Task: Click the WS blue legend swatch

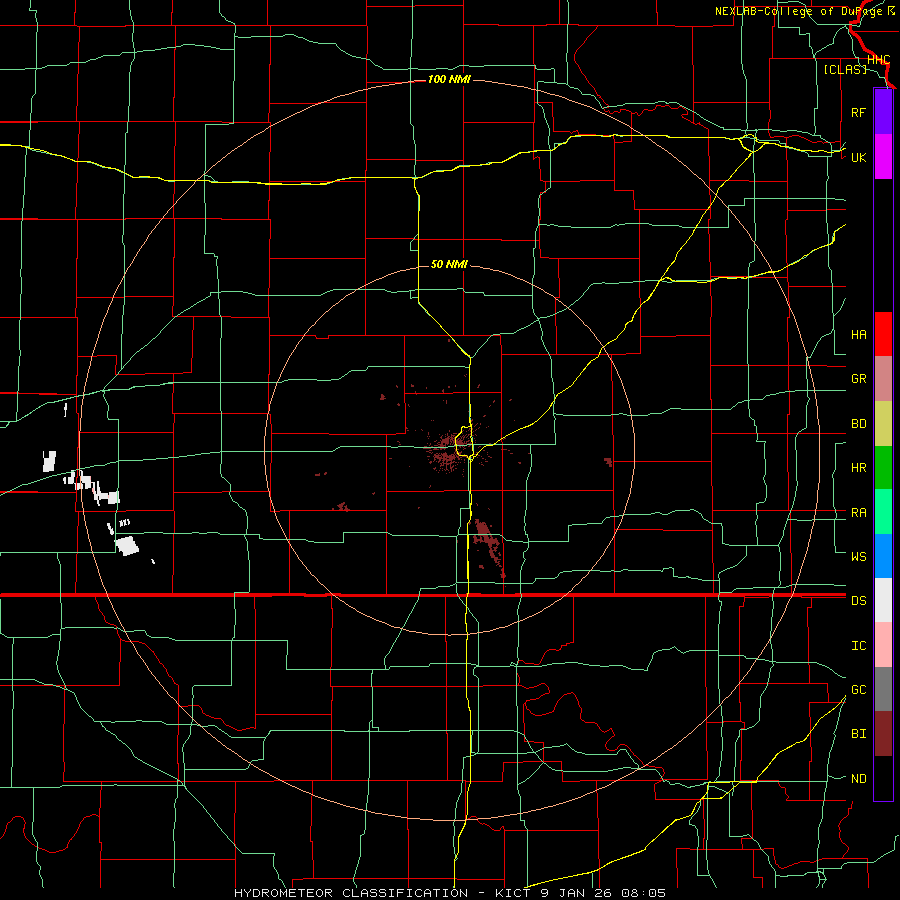Action: coord(883,556)
